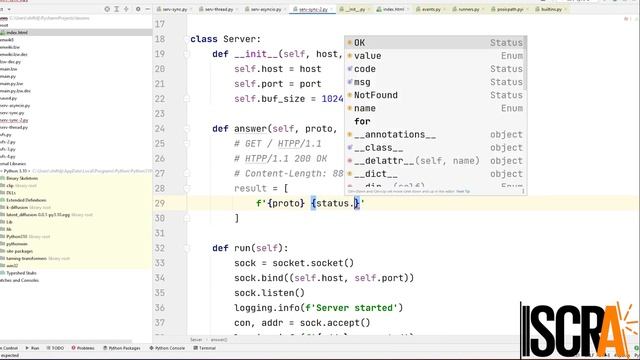Select serv-asyncio.py in project tree
The height and width of the screenshot is (360, 640).
(x=15, y=105)
